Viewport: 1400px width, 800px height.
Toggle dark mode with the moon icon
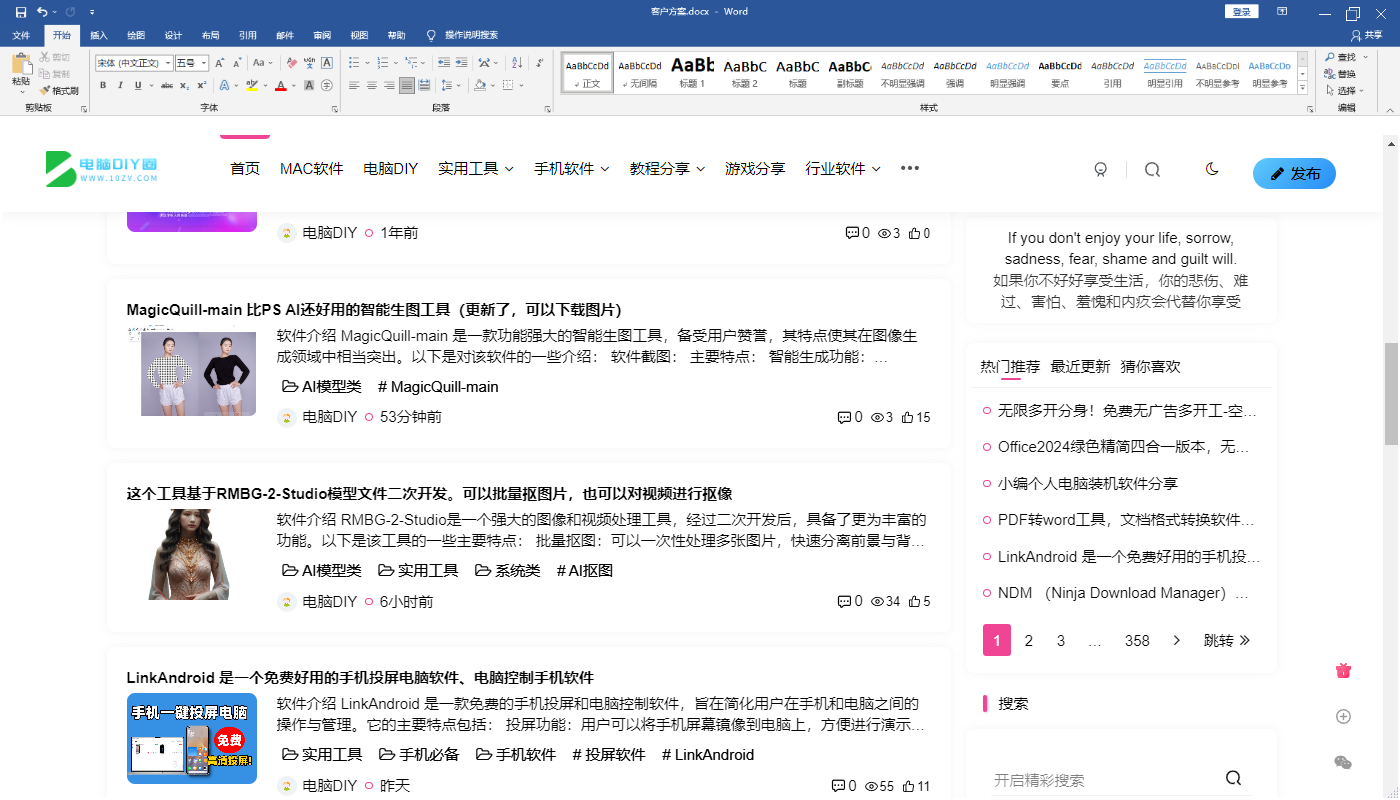[1212, 170]
